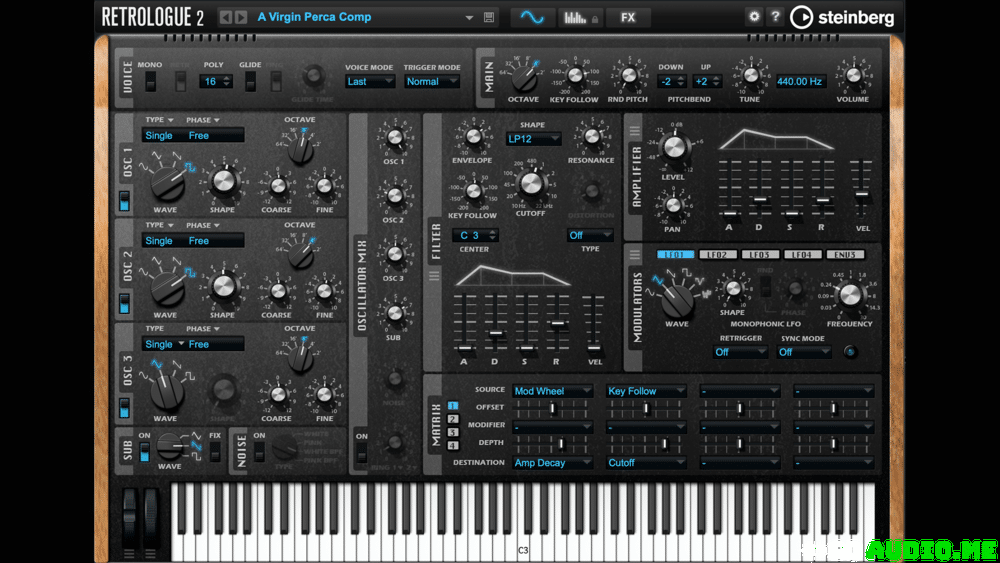Open the distortion Type dropdown showing Off

(x=590, y=235)
